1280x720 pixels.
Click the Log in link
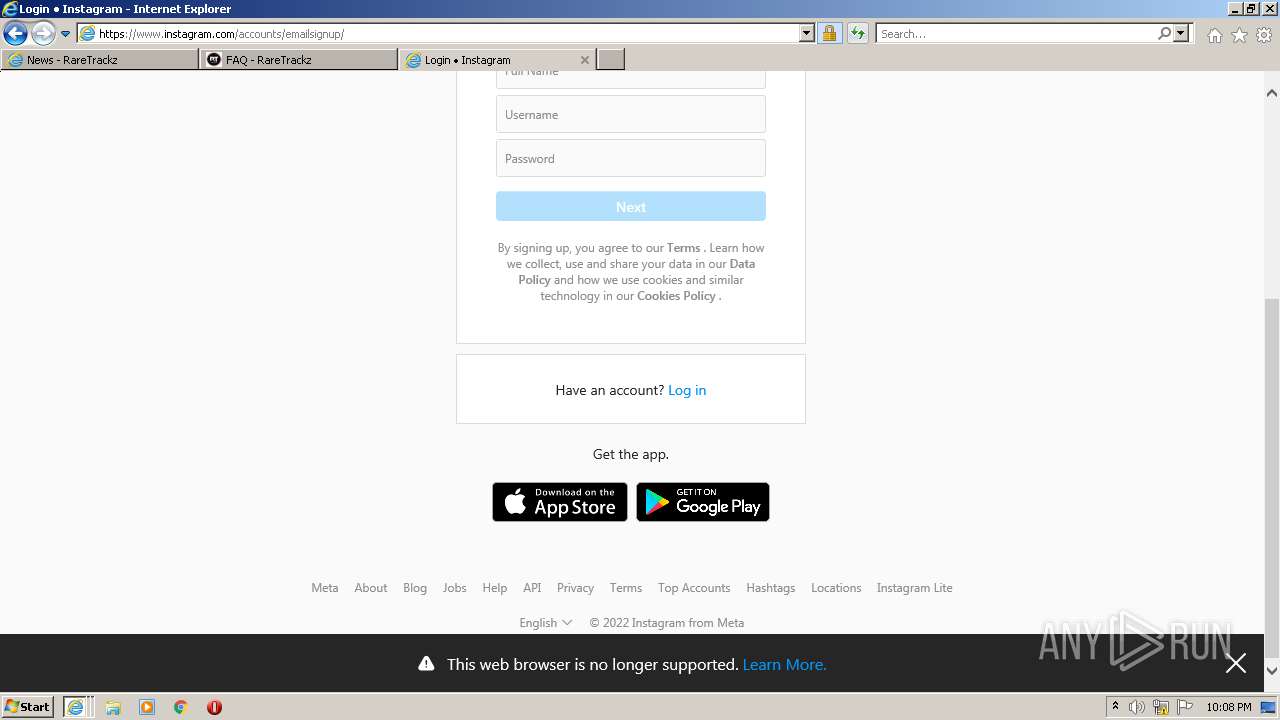687,390
